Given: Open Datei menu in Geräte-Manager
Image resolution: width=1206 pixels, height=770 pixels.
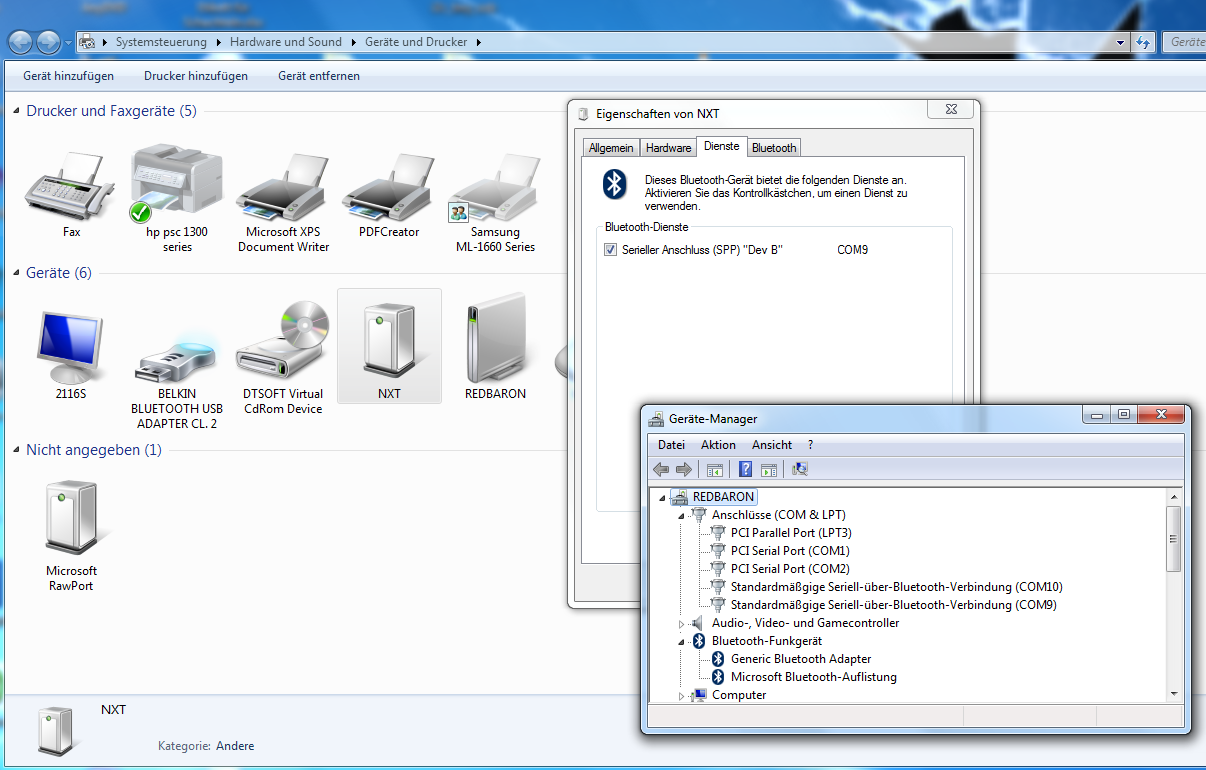Looking at the screenshot, I should [x=671, y=445].
